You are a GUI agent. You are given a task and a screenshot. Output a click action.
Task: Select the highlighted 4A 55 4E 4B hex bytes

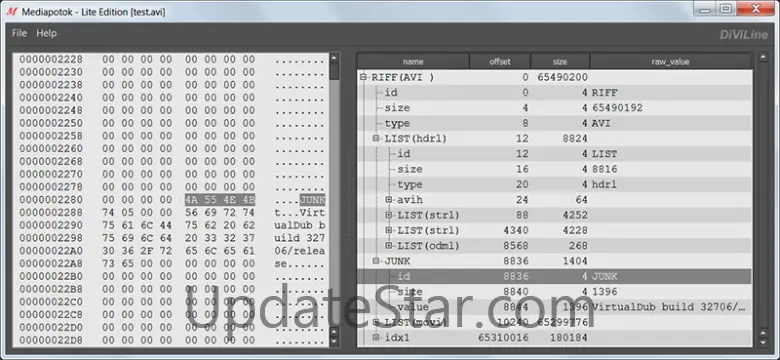(x=220, y=200)
